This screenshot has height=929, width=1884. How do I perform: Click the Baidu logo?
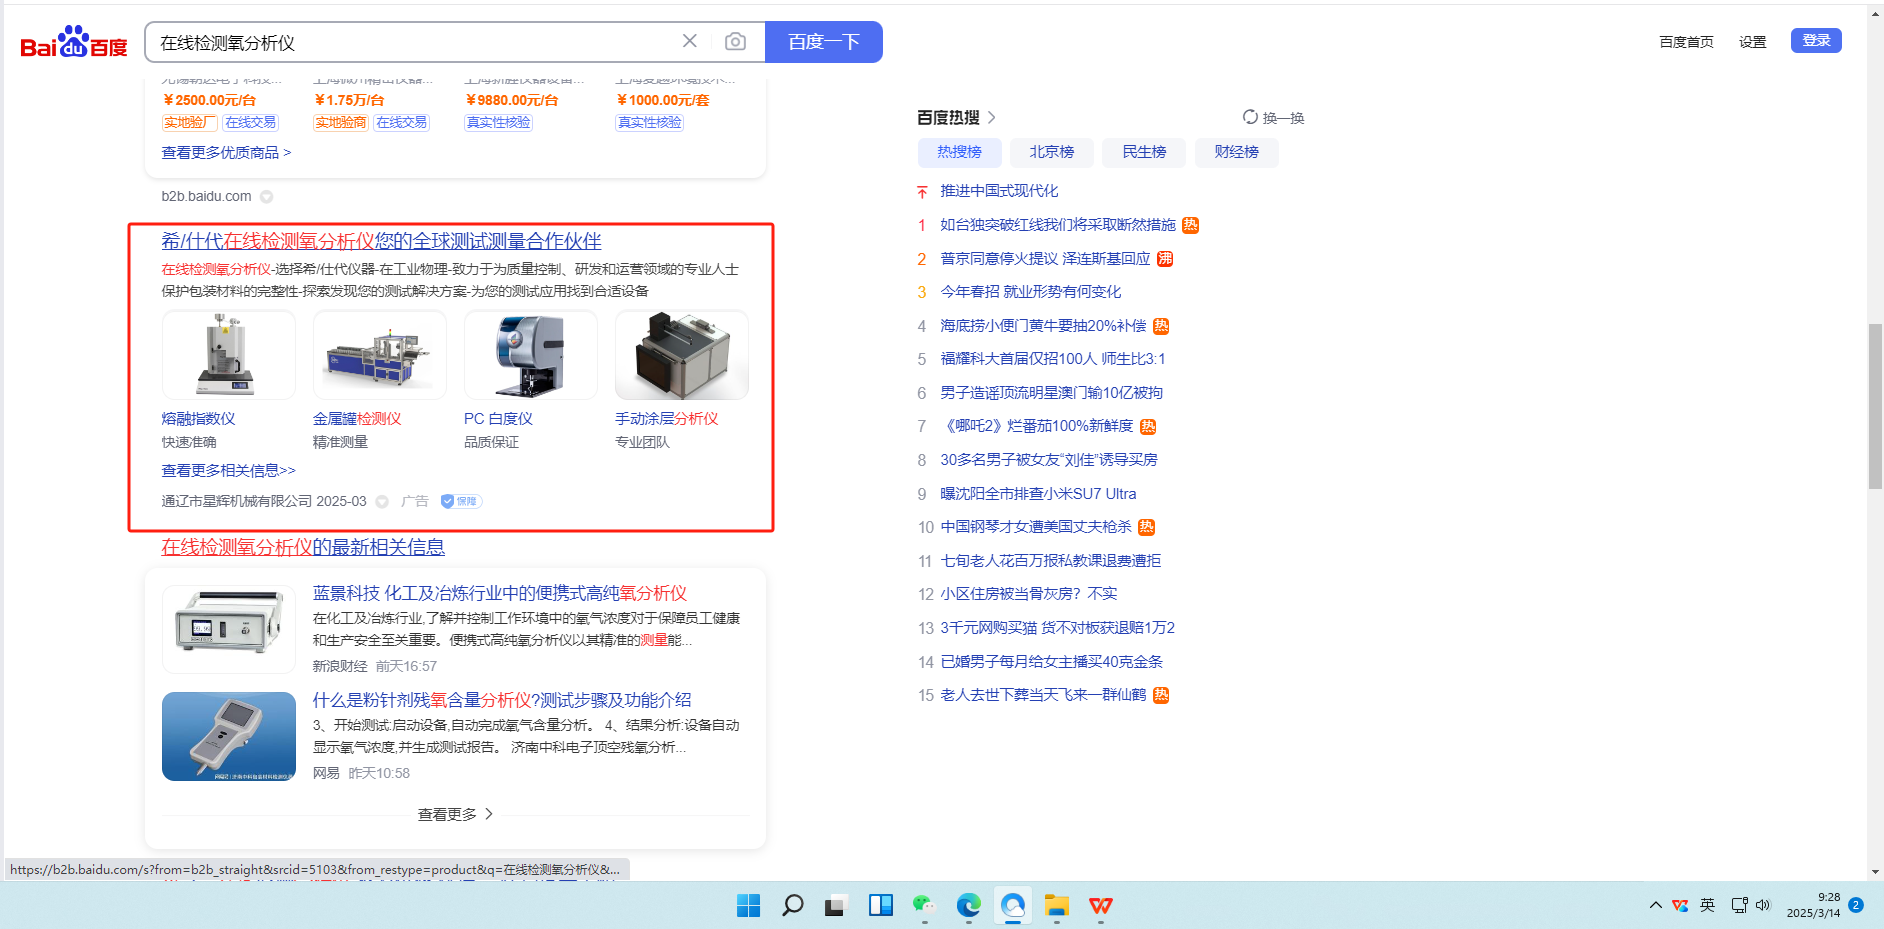pos(74,42)
